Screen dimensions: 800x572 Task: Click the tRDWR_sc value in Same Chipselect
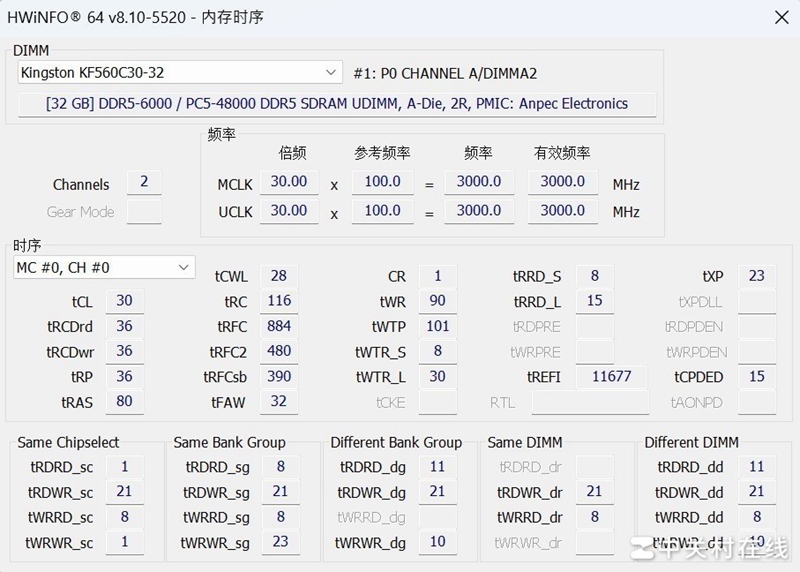[124, 492]
